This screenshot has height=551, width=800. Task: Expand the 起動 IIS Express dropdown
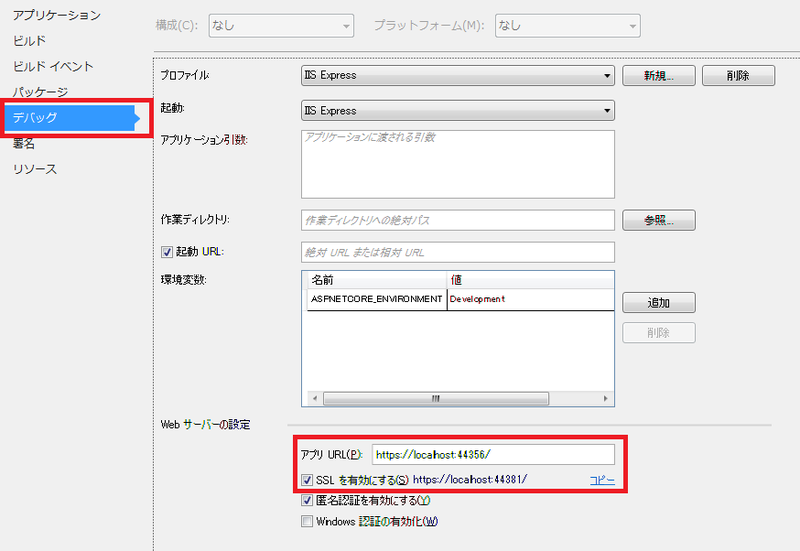click(x=458, y=111)
